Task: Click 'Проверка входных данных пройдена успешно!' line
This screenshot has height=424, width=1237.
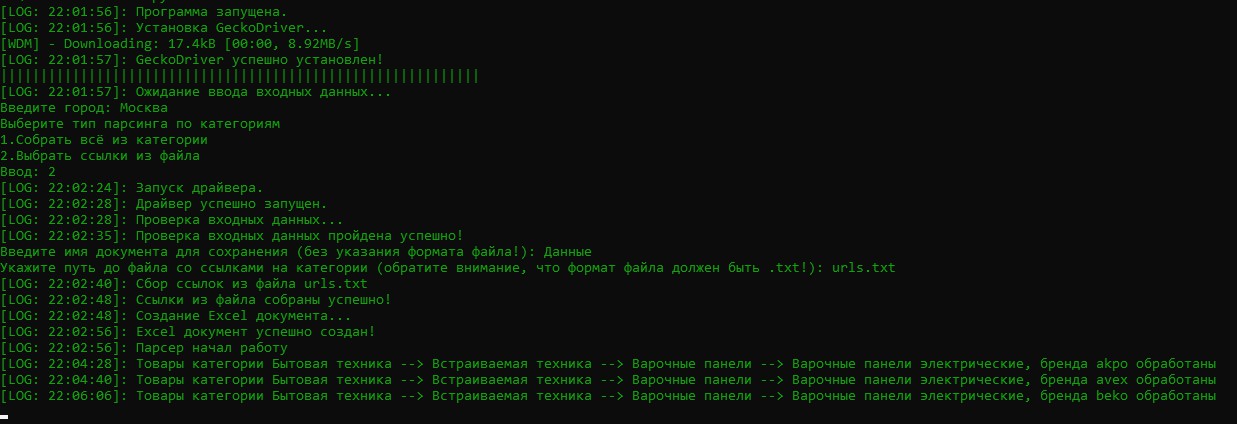Action: pyautogui.click(x=299, y=235)
